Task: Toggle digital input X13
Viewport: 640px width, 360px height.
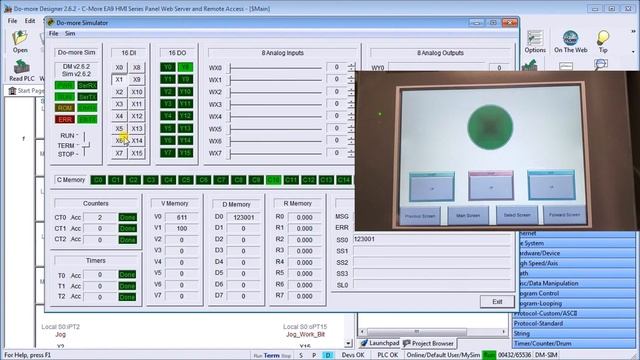Action: click(137, 129)
